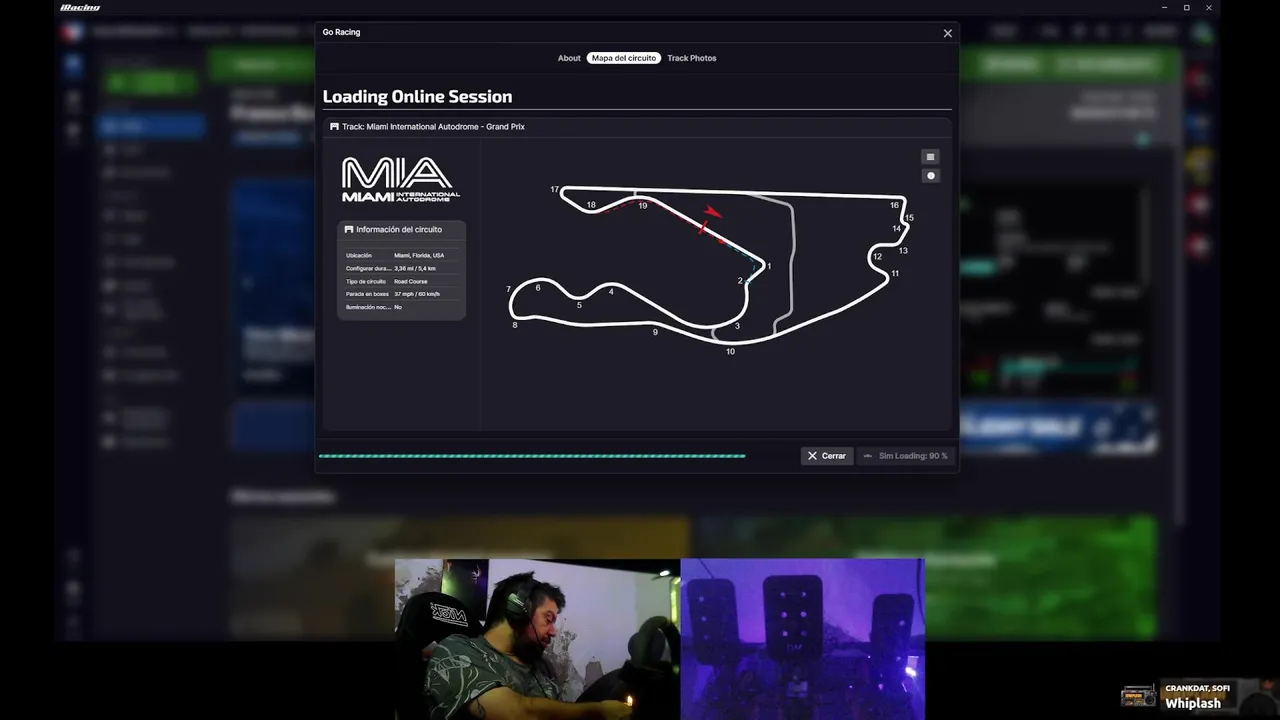Click the icon beside Información del circuito
Viewport: 1280px width, 720px height.
[349, 230]
